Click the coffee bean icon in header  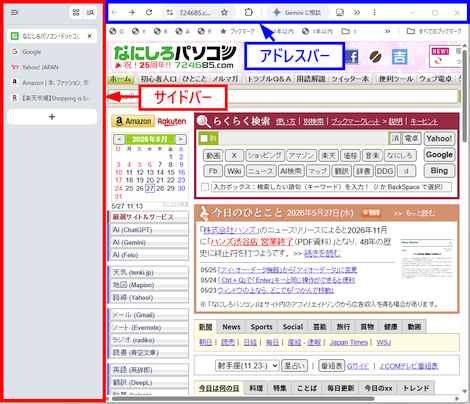pos(376,57)
